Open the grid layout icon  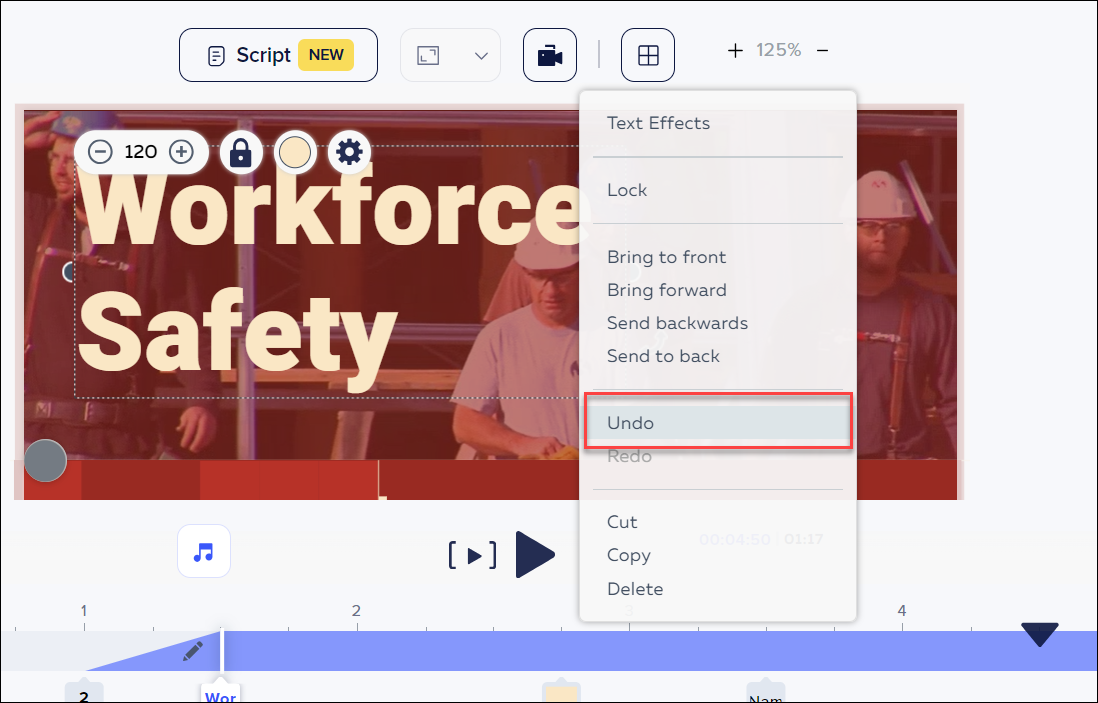(648, 55)
